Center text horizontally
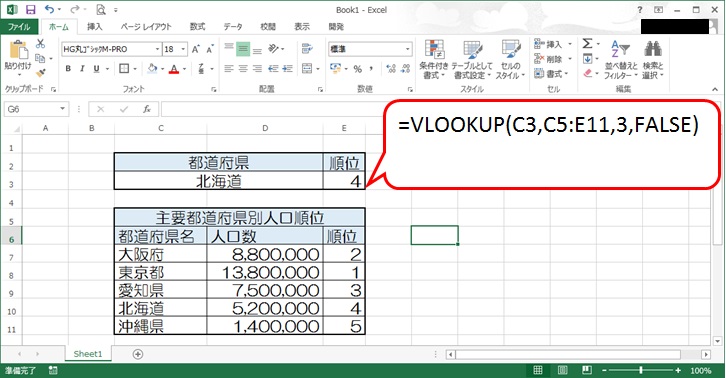This screenshot has width=726, height=378. [243, 69]
